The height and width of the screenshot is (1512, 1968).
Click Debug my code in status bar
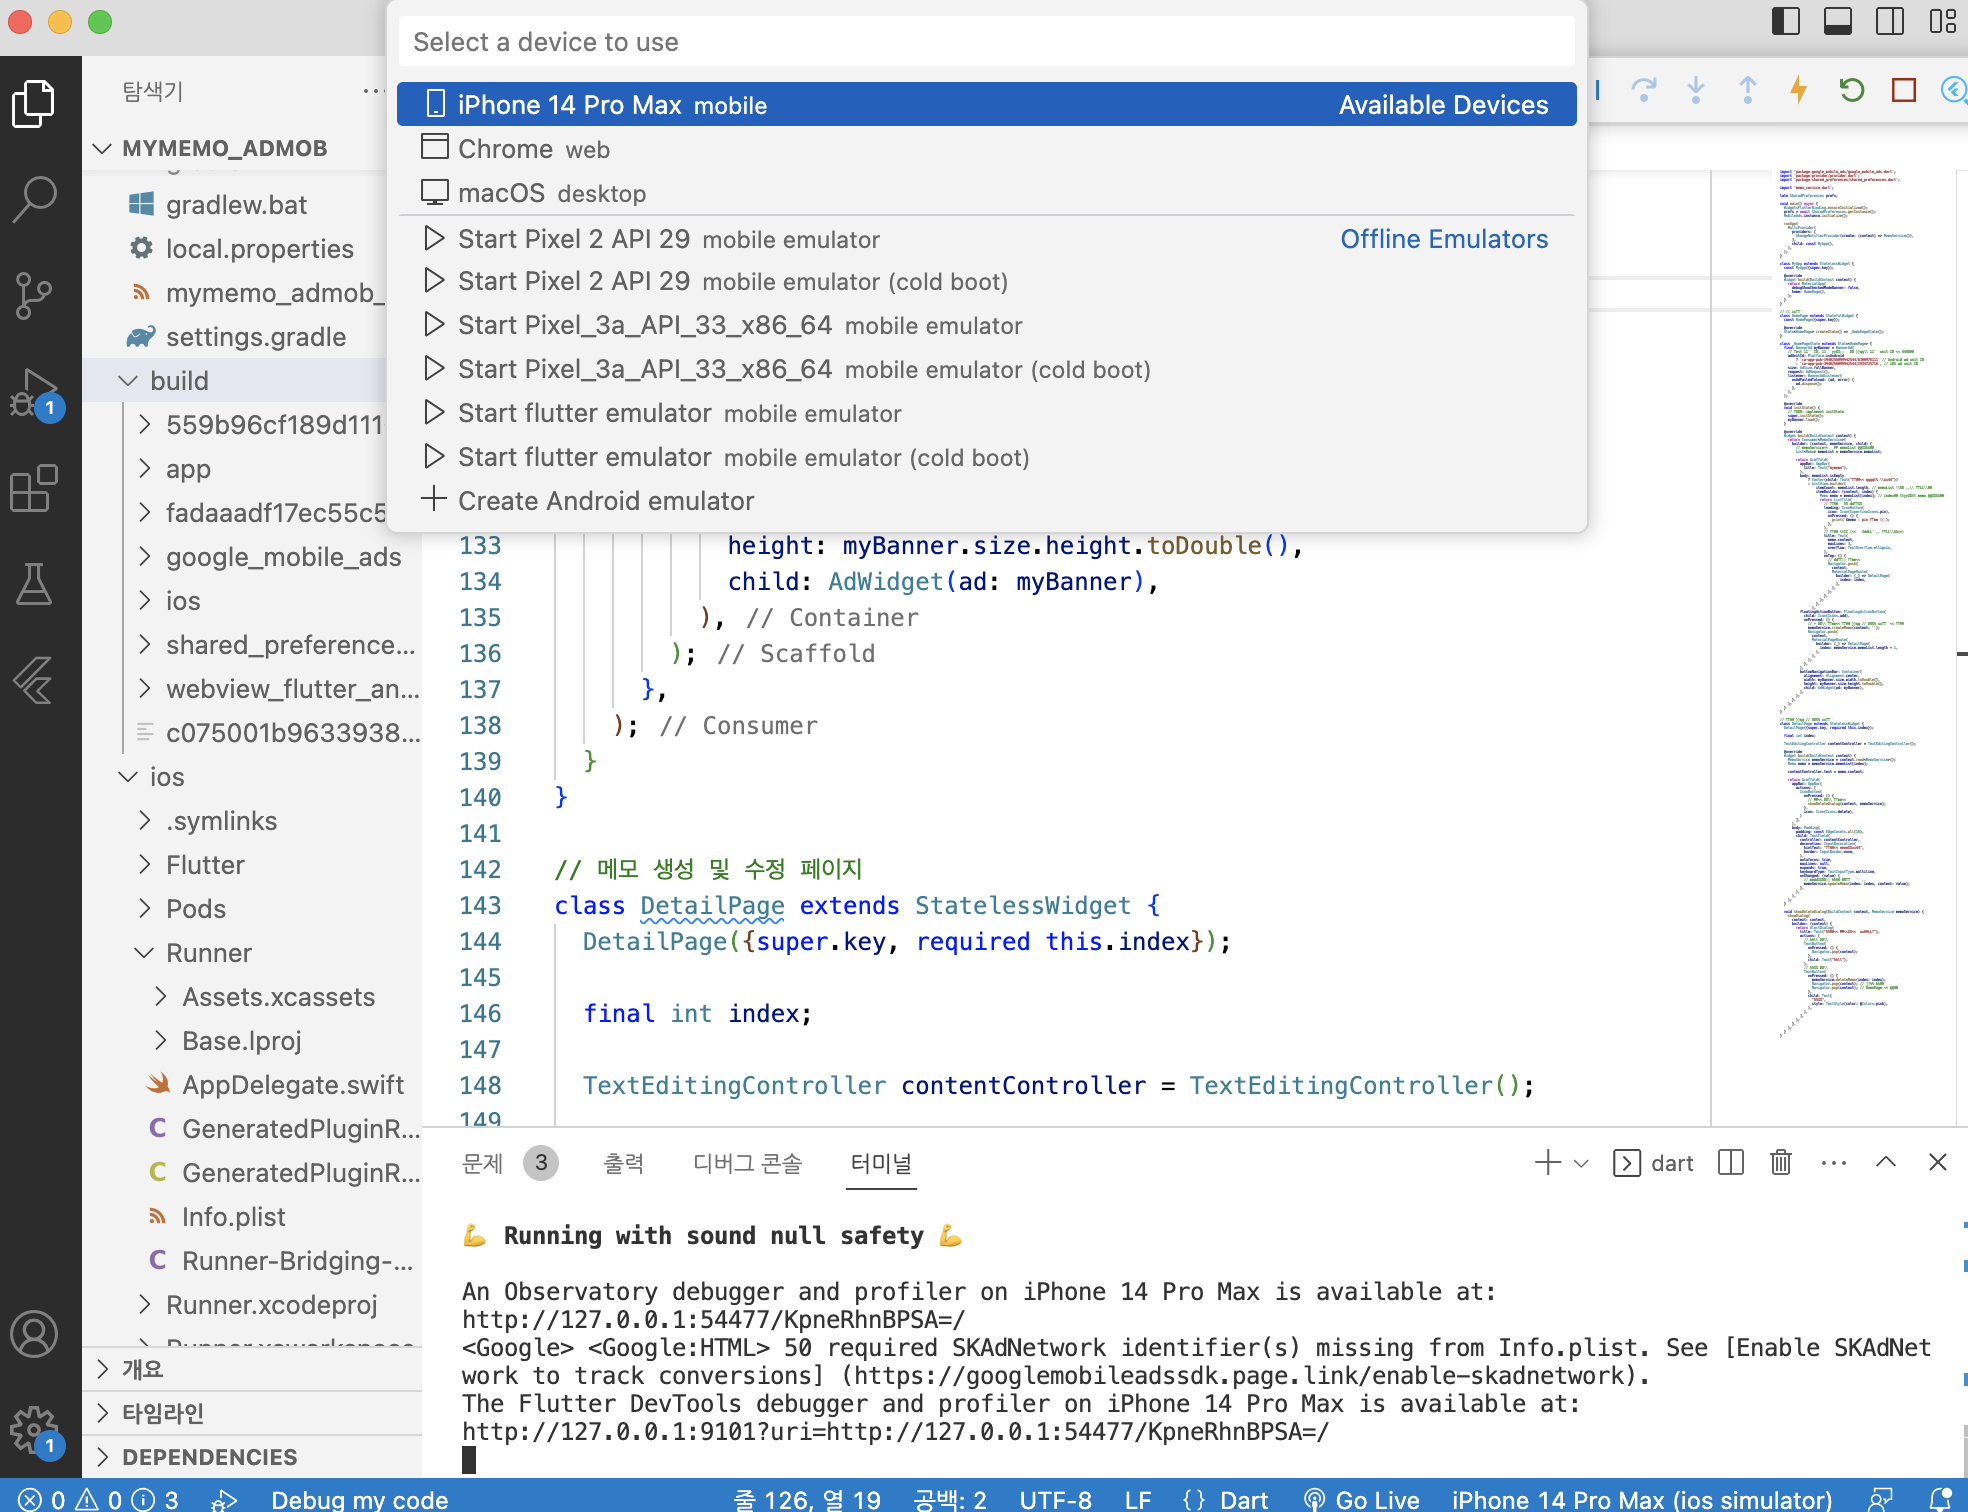[x=359, y=1499]
